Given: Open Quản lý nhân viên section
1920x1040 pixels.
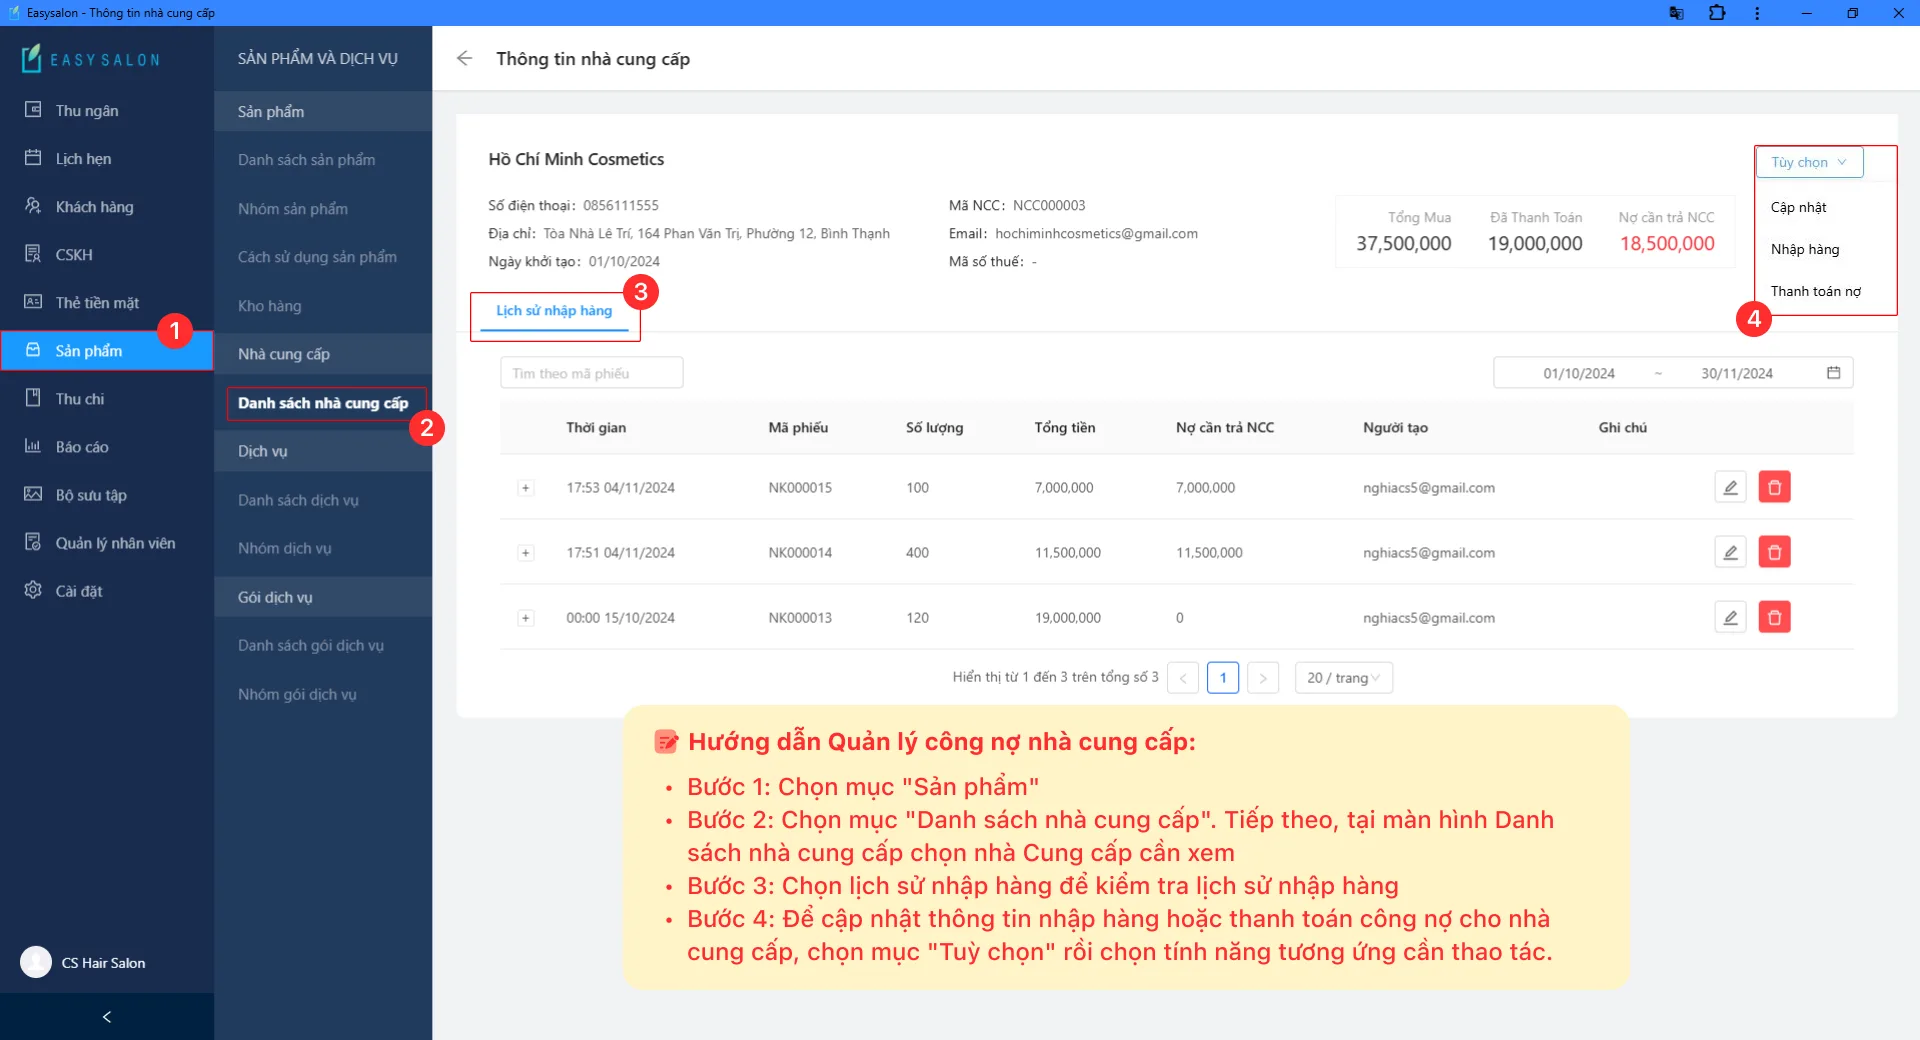Looking at the screenshot, I should point(106,543).
